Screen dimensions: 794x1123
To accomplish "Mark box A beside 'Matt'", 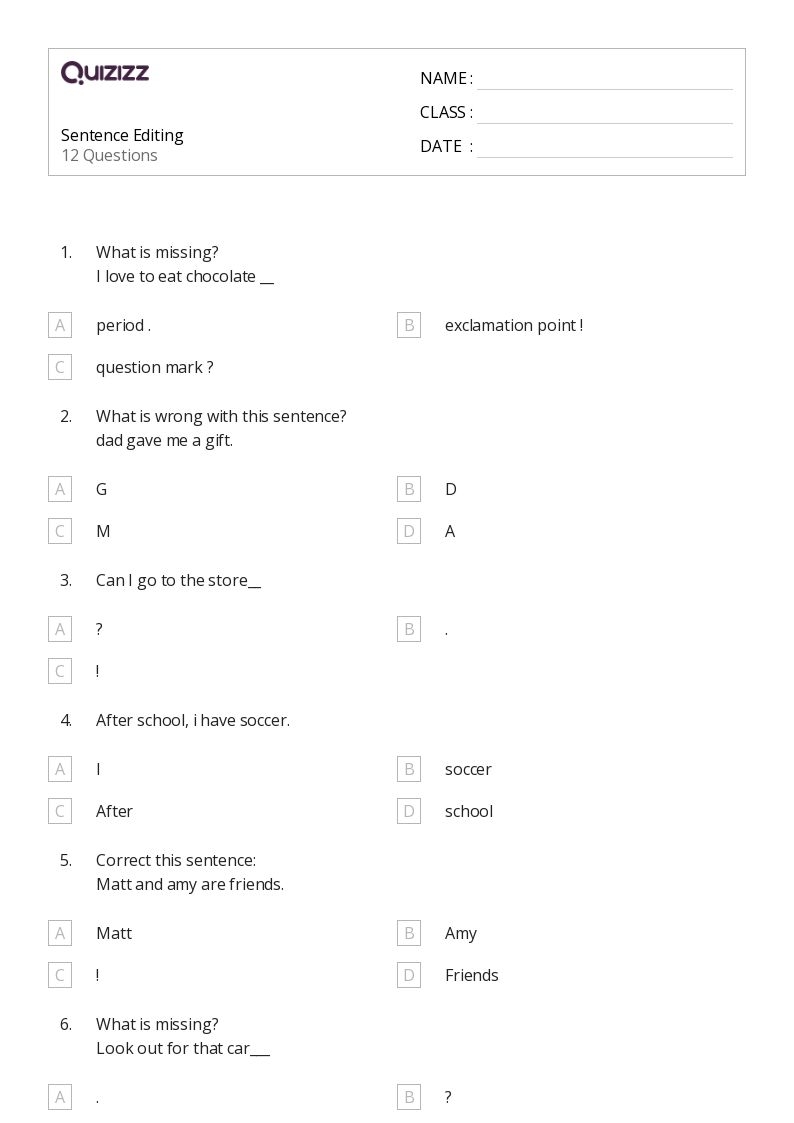I will click(60, 933).
